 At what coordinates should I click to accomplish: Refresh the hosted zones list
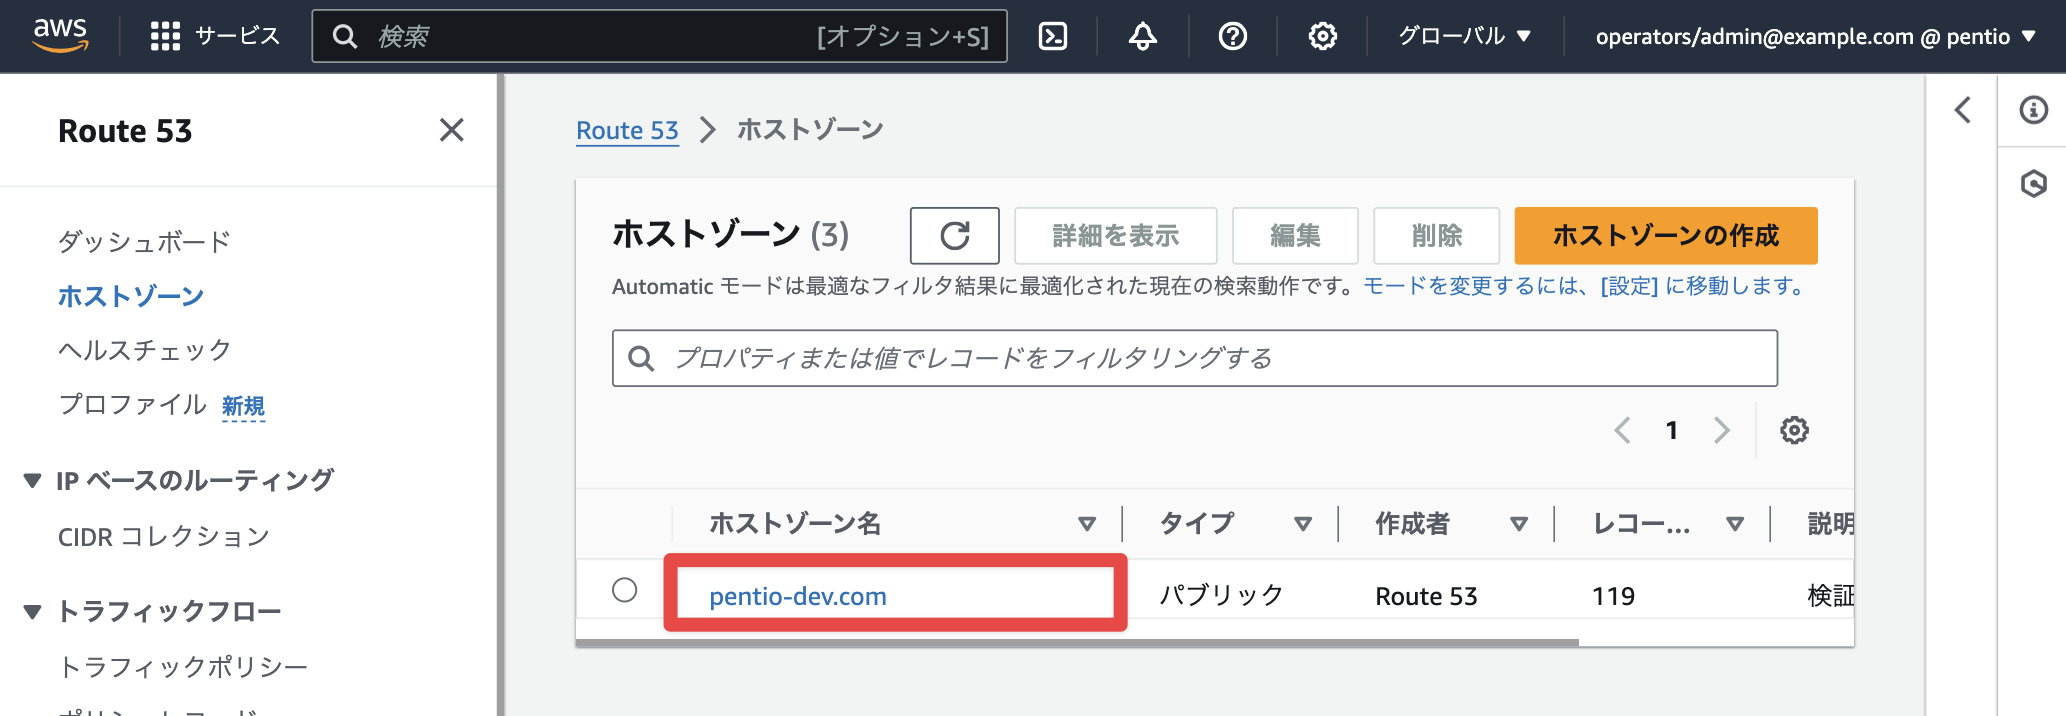(x=955, y=236)
